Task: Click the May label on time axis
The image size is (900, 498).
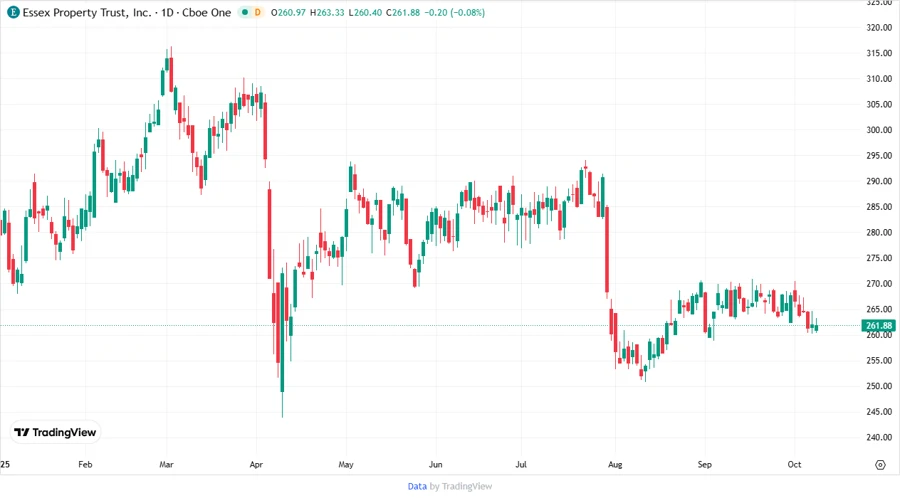Action: pos(346,464)
